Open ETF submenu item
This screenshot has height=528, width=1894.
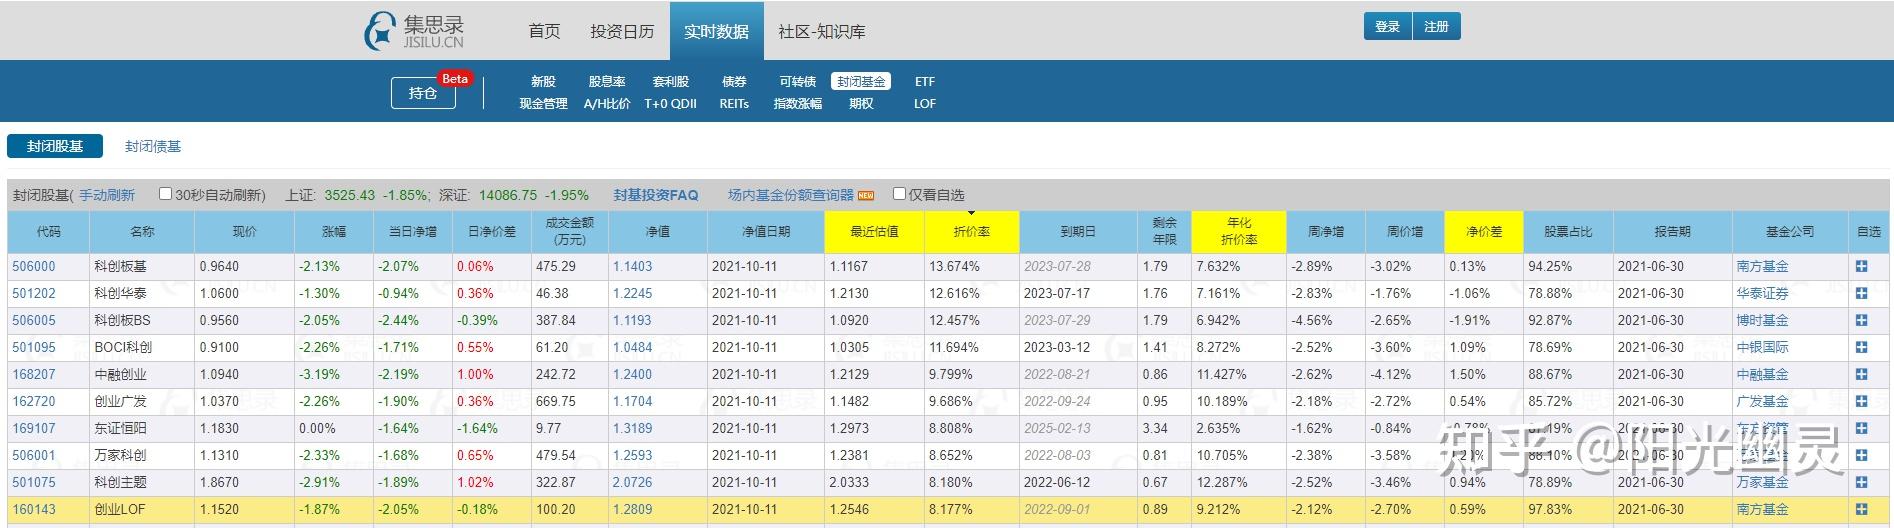(925, 82)
